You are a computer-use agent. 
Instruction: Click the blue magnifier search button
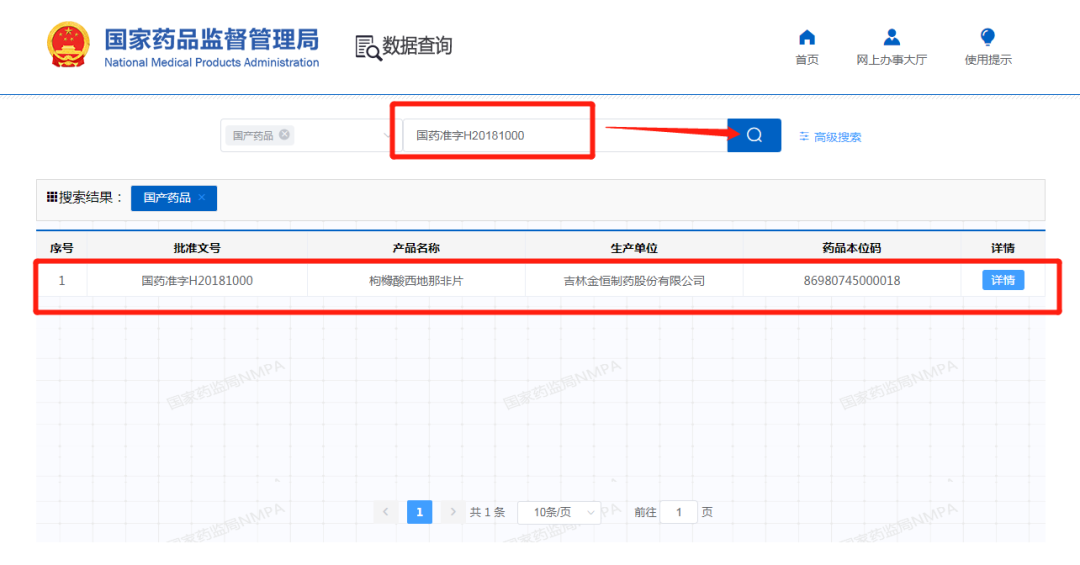tap(754, 135)
